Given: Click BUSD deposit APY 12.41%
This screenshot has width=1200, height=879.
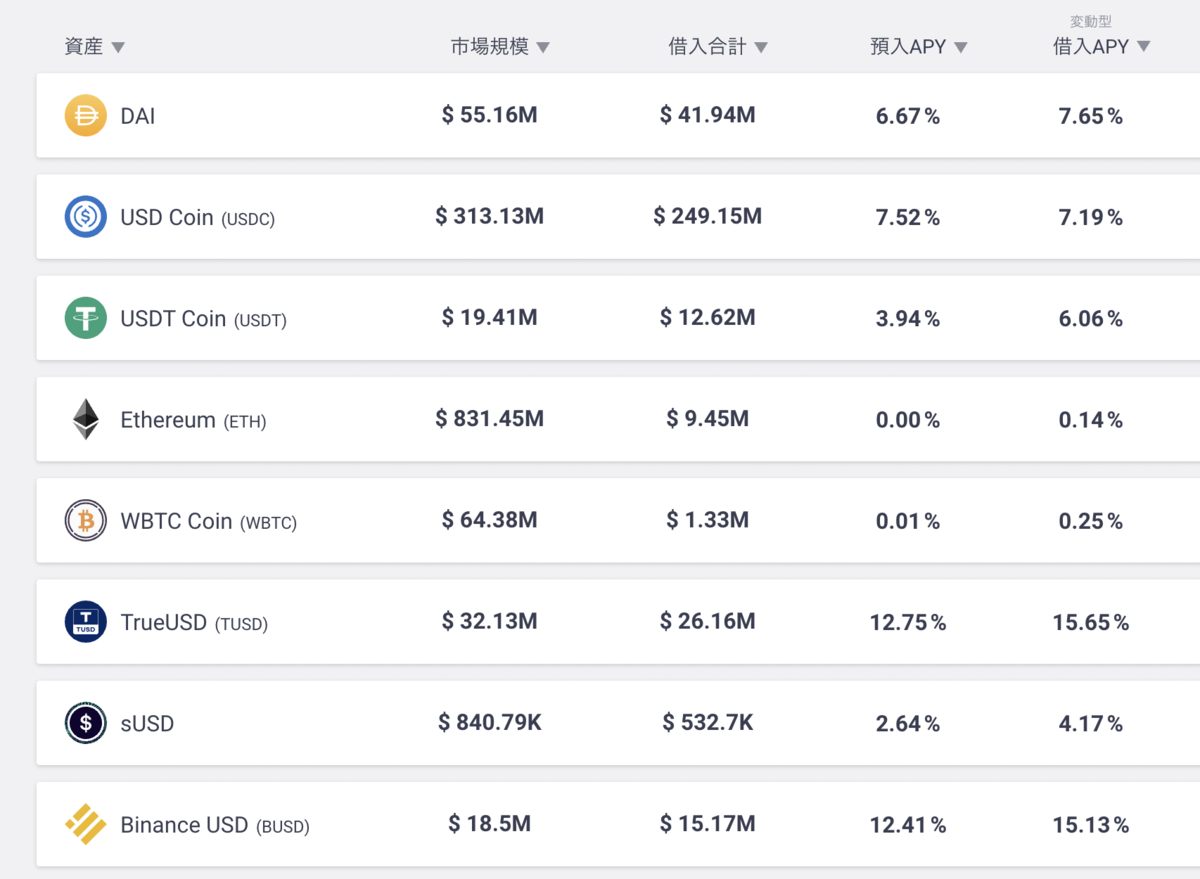Looking at the screenshot, I should pyautogui.click(x=908, y=825).
